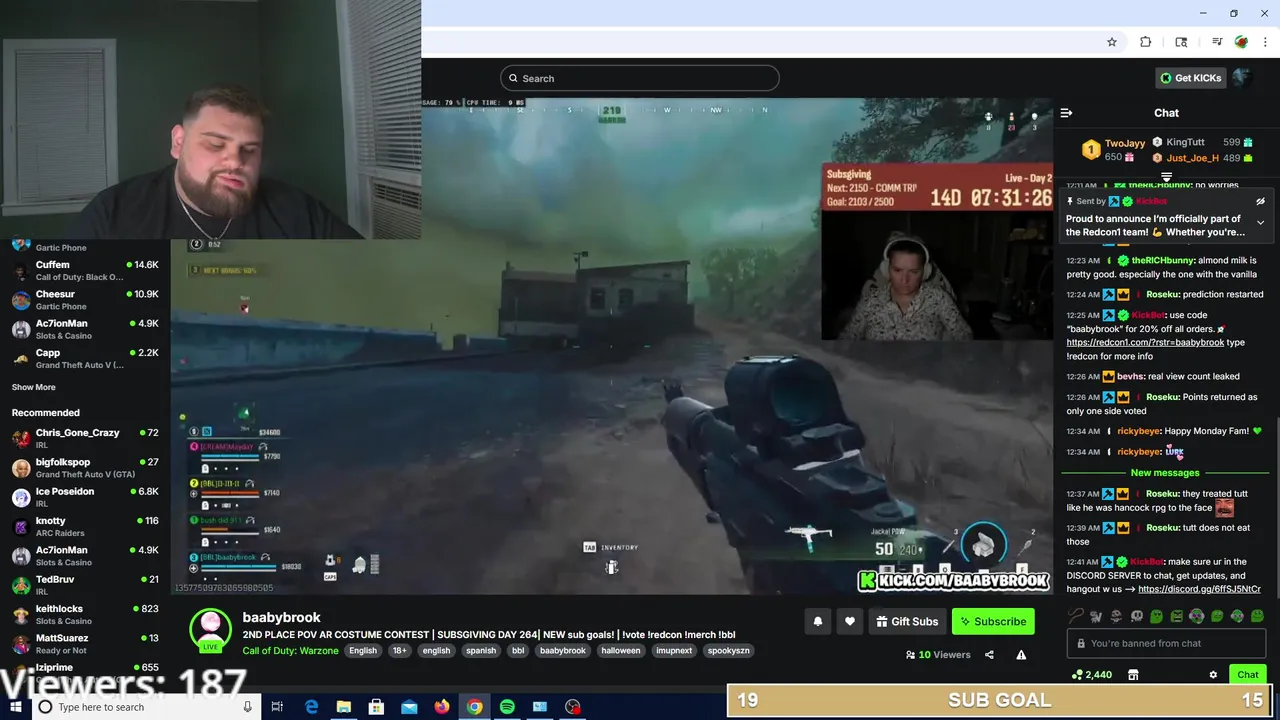Open chat settings gear

(x=1213, y=675)
